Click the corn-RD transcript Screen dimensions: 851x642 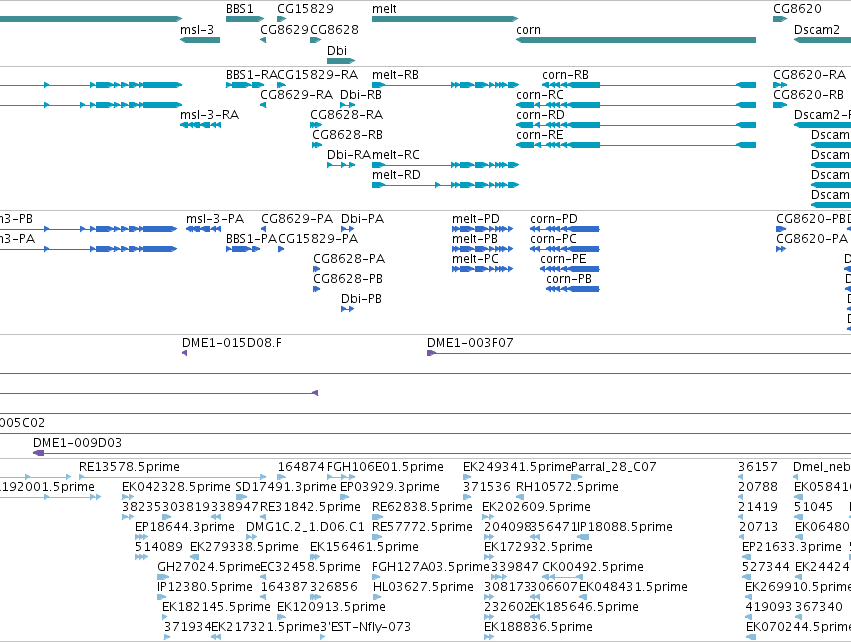click(x=636, y=125)
